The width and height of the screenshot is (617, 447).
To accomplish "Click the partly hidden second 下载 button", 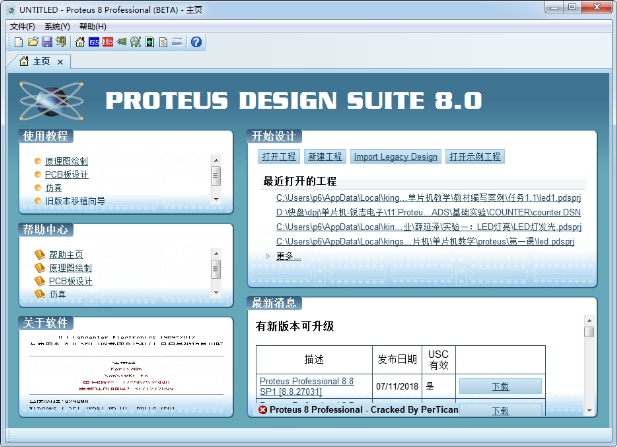I will pos(500,410).
